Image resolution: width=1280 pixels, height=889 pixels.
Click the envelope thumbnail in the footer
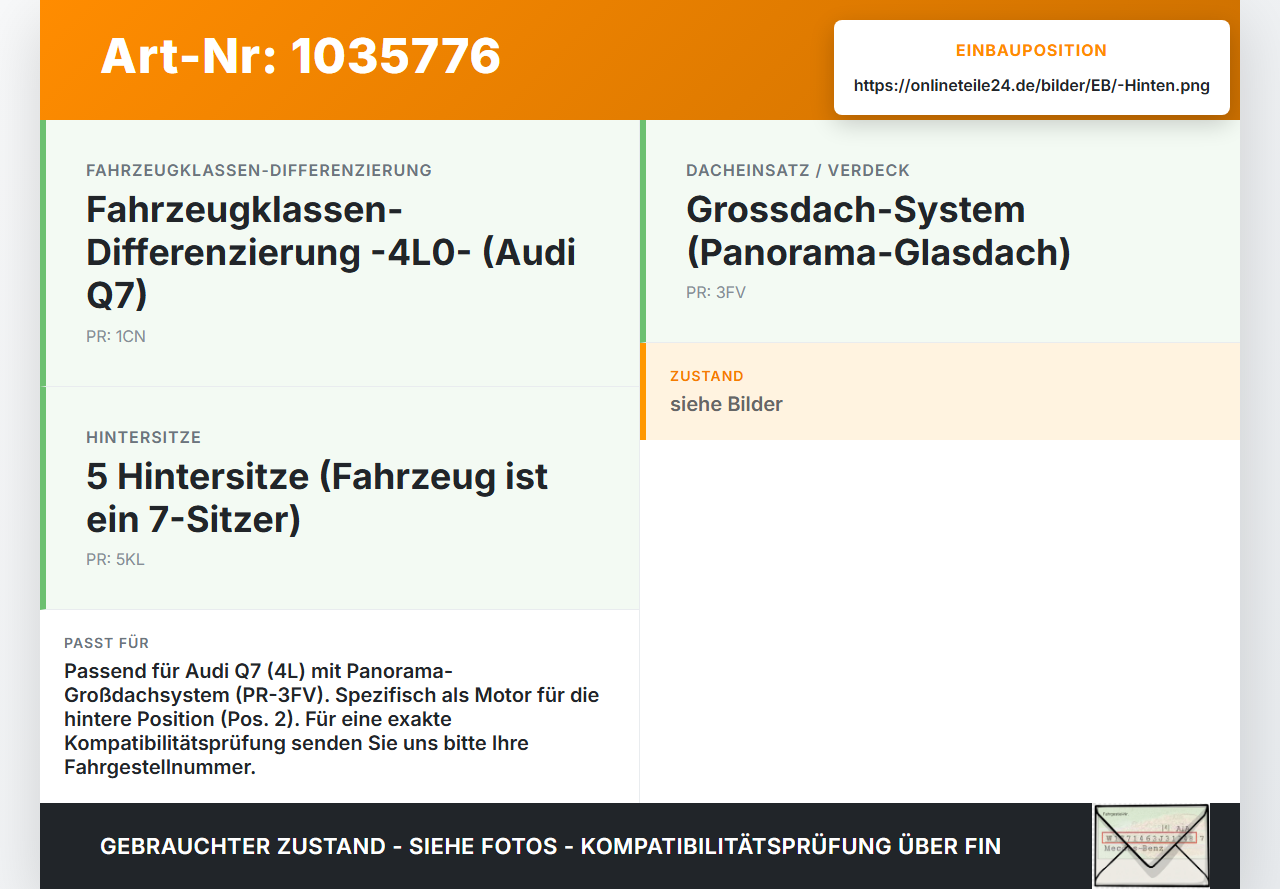1151,846
